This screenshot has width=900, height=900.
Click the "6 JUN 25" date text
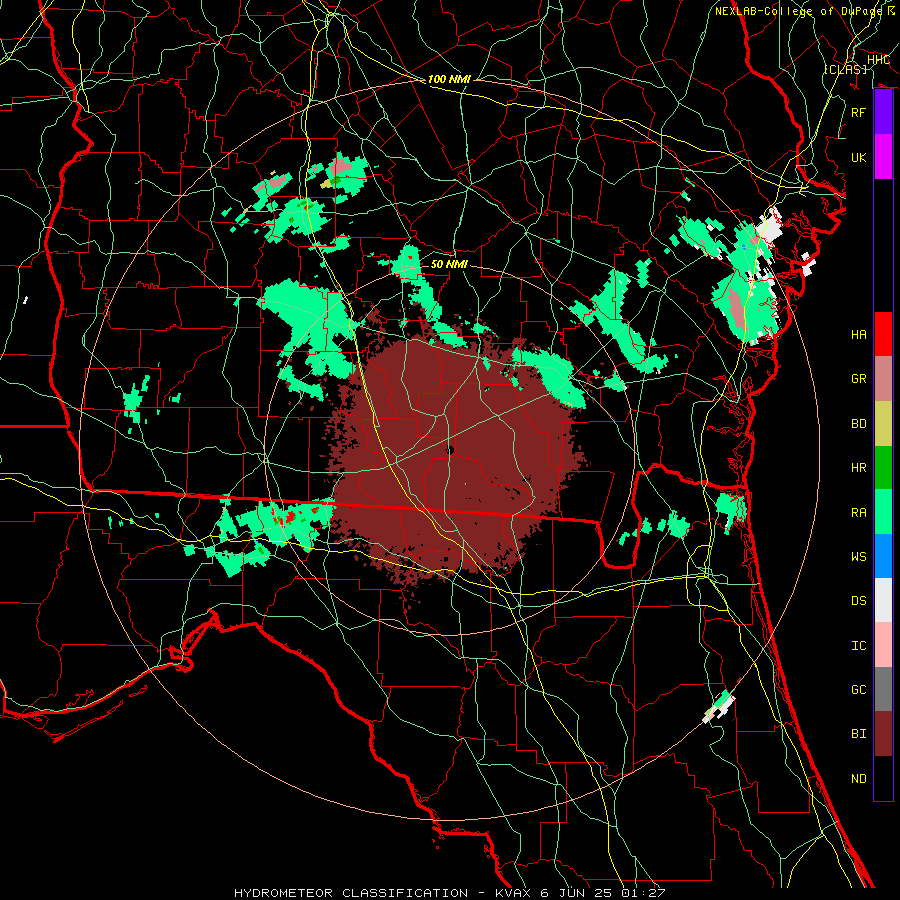pyautogui.click(x=576, y=893)
